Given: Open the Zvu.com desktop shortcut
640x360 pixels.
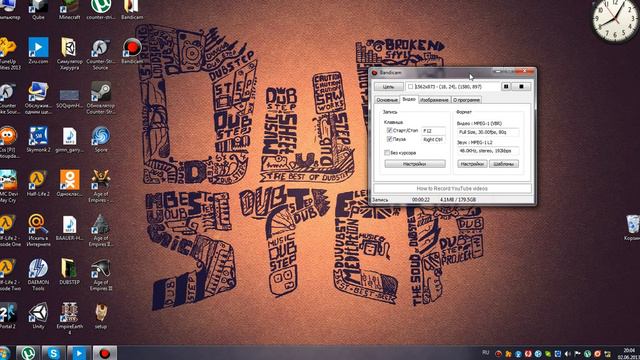Looking at the screenshot, I should click(x=38, y=51).
